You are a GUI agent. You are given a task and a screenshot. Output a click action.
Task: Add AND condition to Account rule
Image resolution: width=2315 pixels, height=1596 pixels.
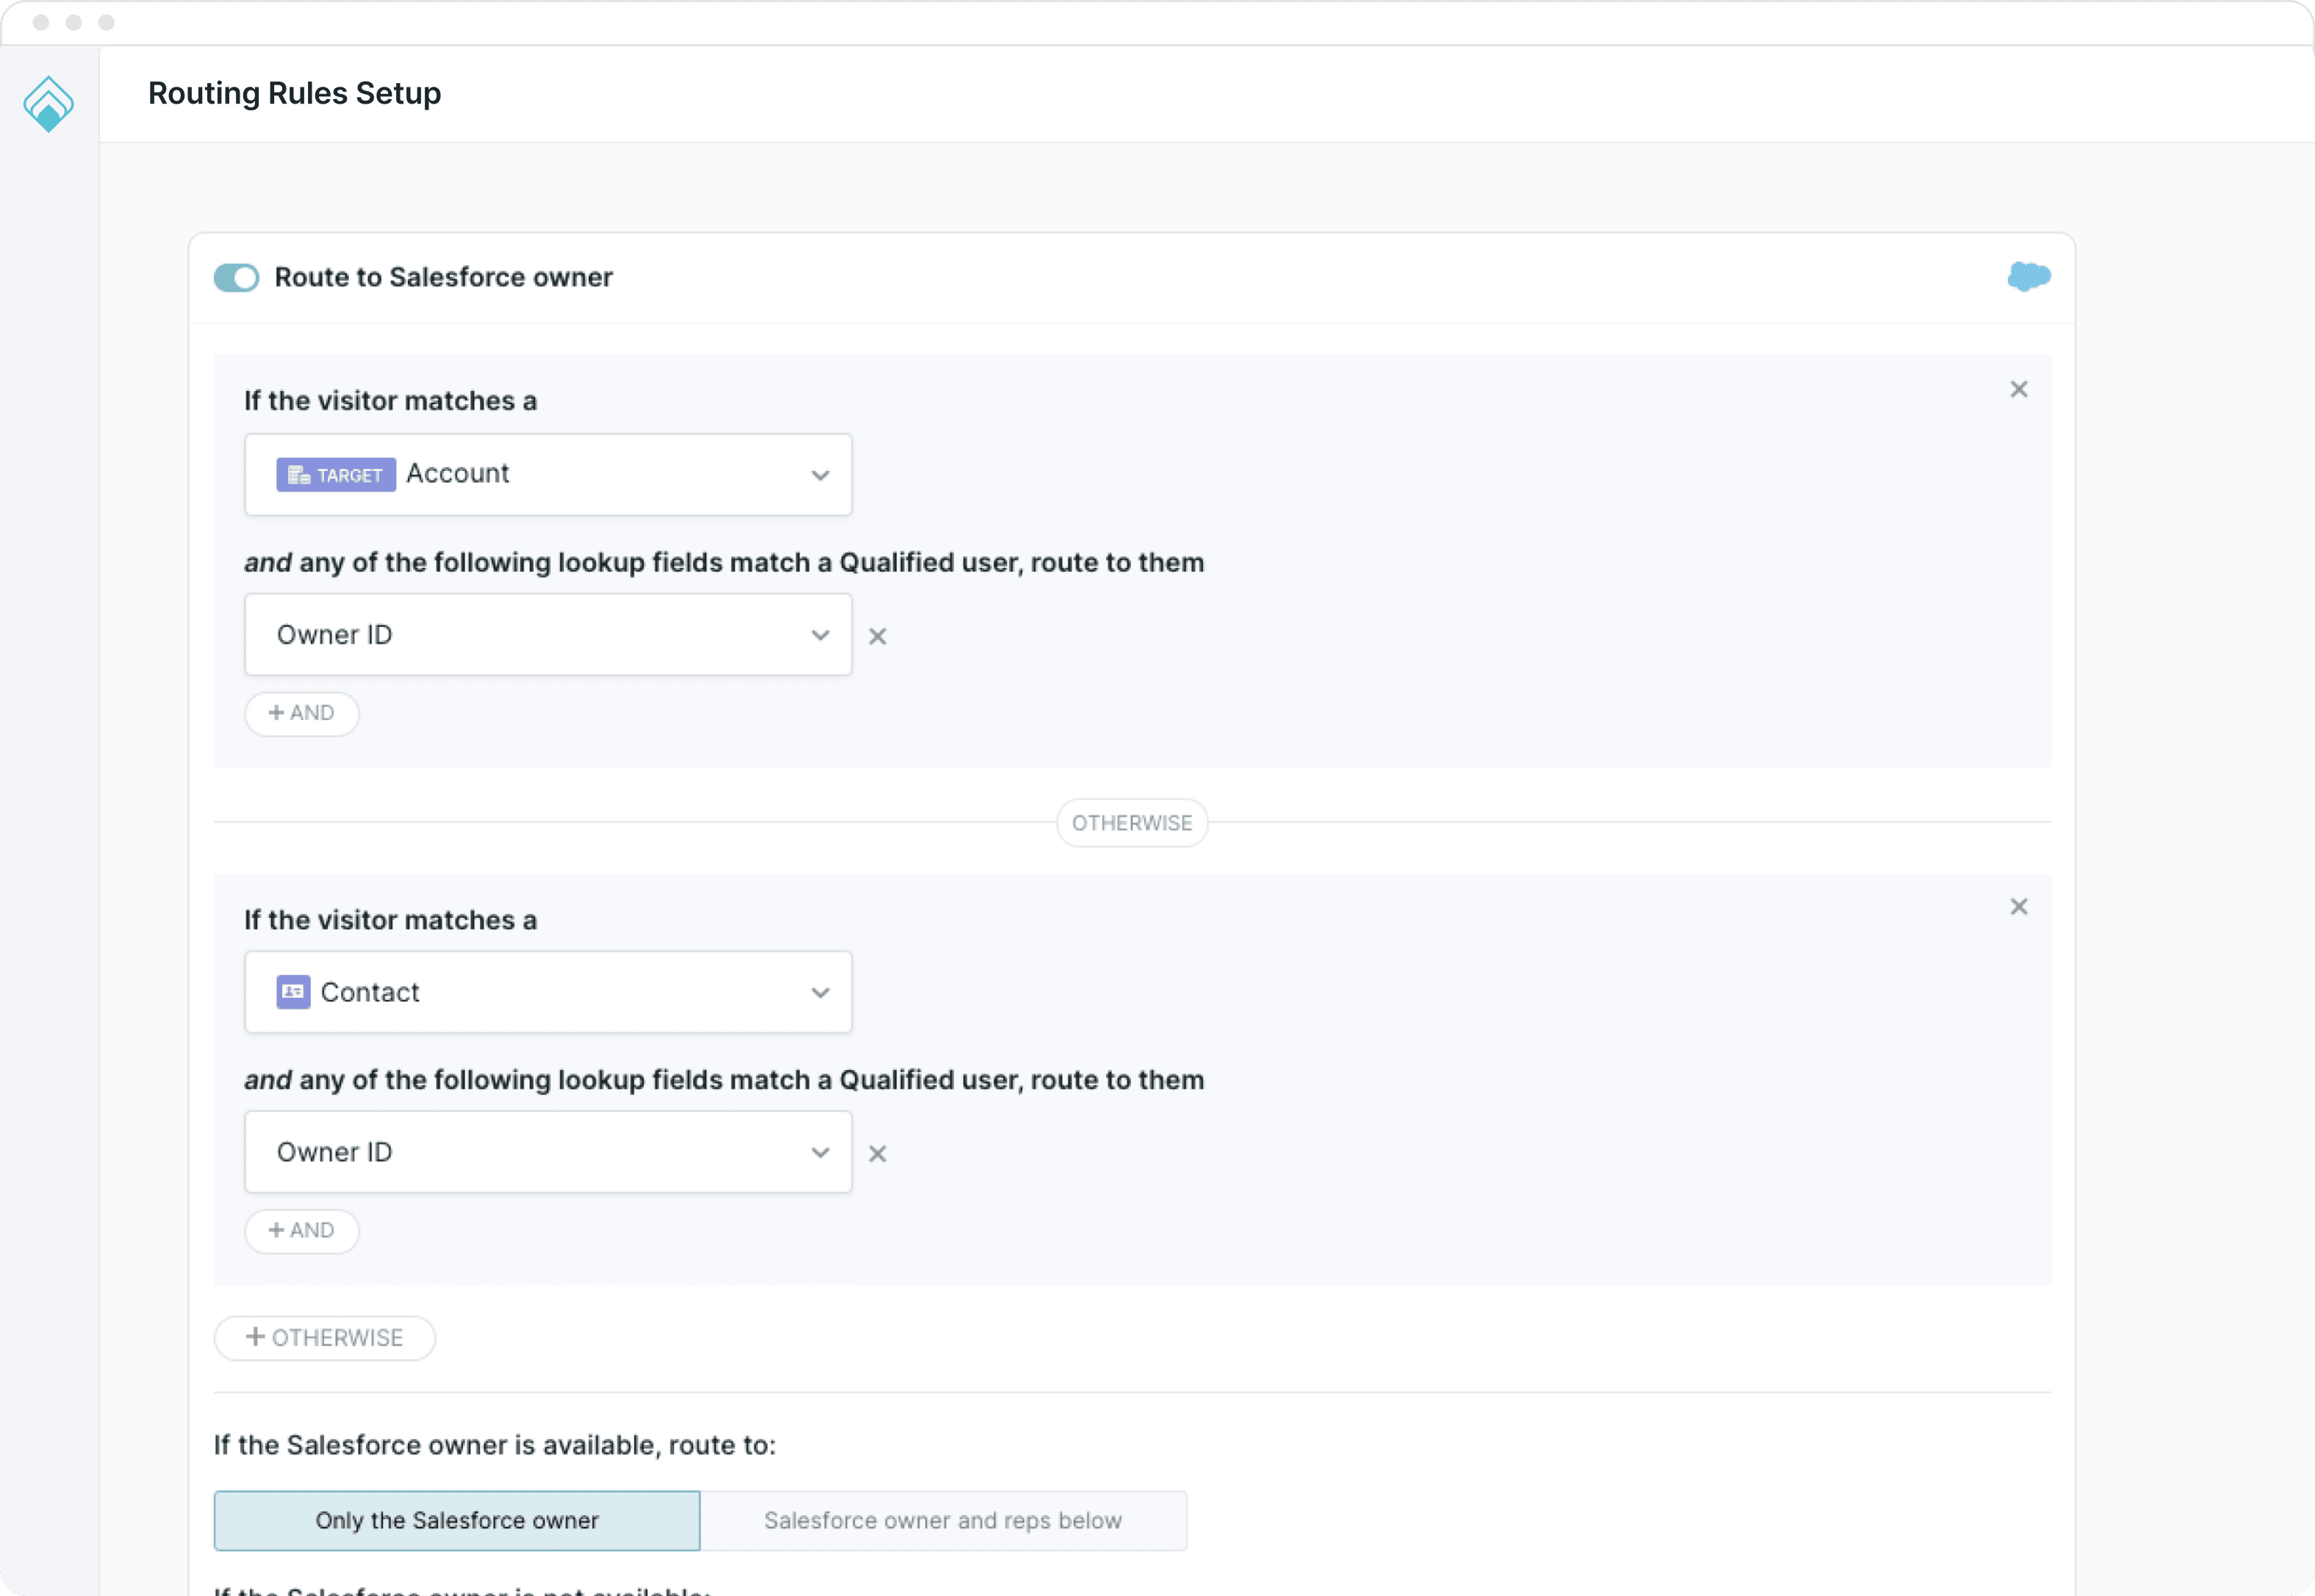pyautogui.click(x=302, y=713)
